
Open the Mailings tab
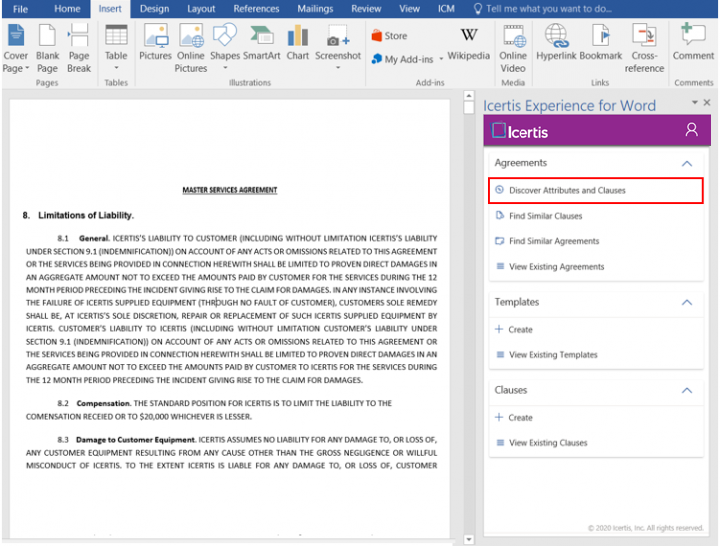(315, 9)
